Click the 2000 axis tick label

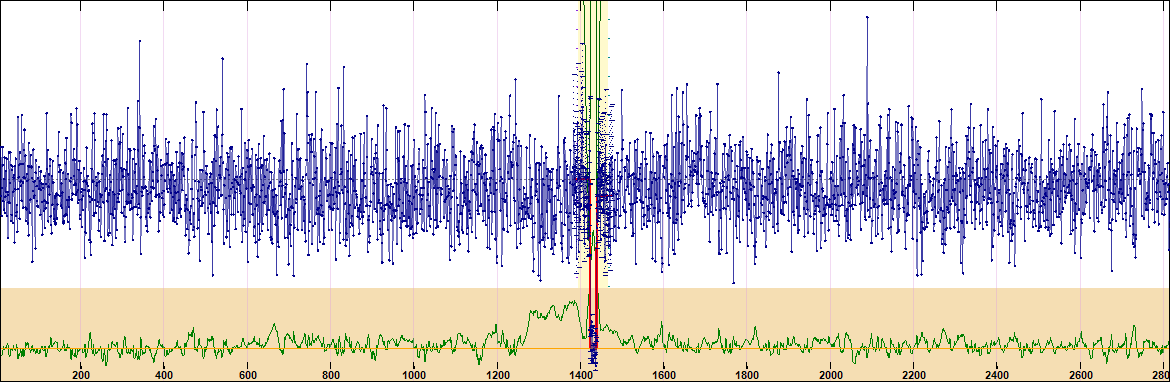[831, 375]
